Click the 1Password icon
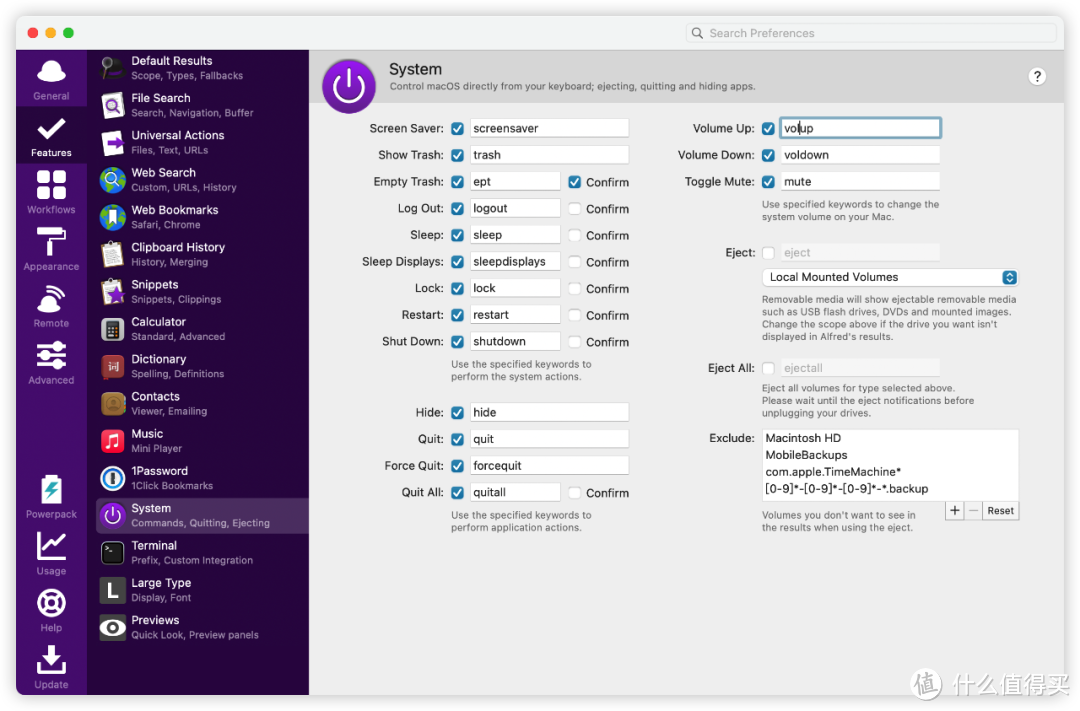Viewport: 1080px width, 711px height. pyautogui.click(x=112, y=478)
